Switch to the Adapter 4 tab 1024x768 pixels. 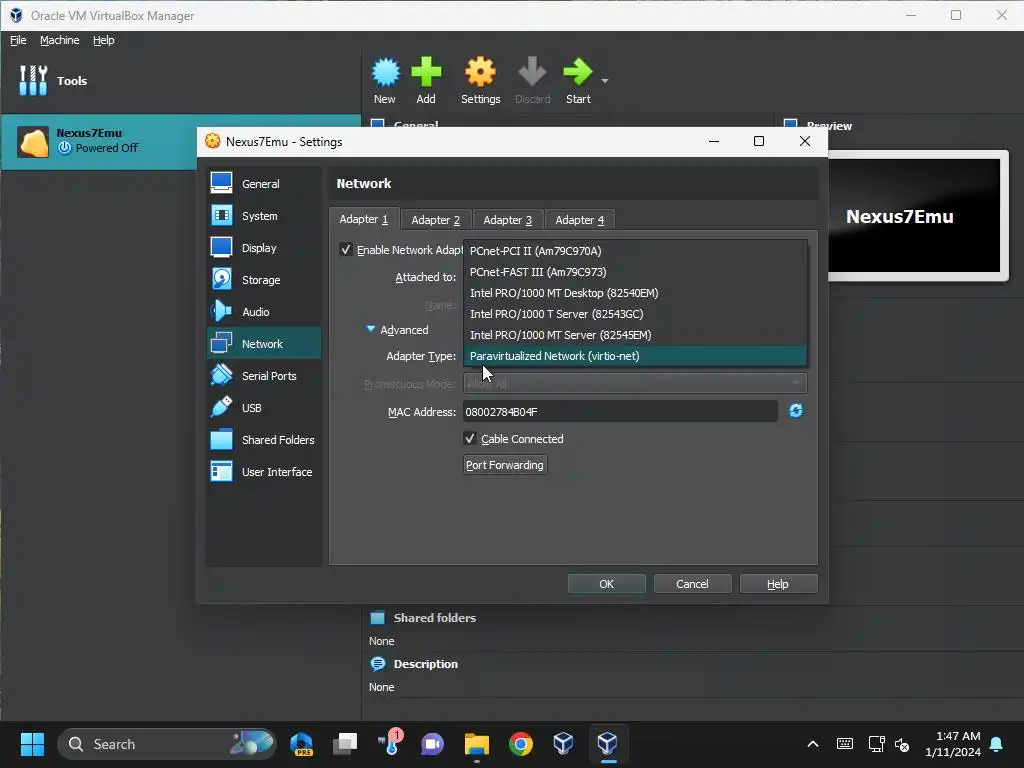(x=579, y=220)
